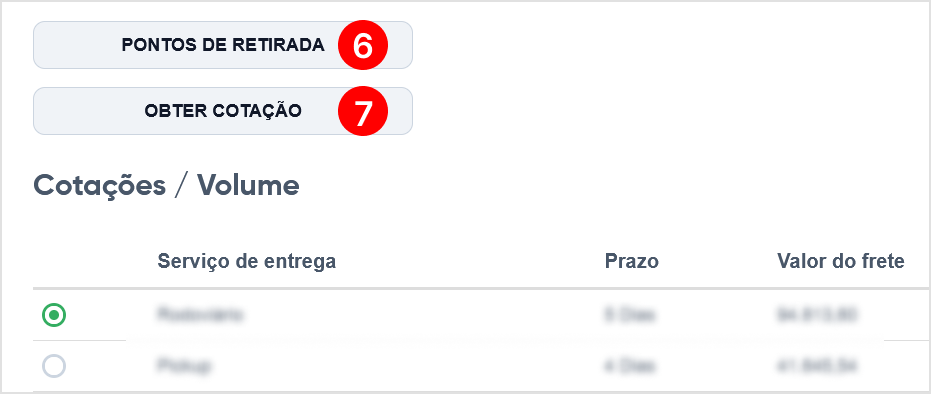The width and height of the screenshot is (932, 394).
Task: Click the Valor do frete column header
Action: point(840,261)
